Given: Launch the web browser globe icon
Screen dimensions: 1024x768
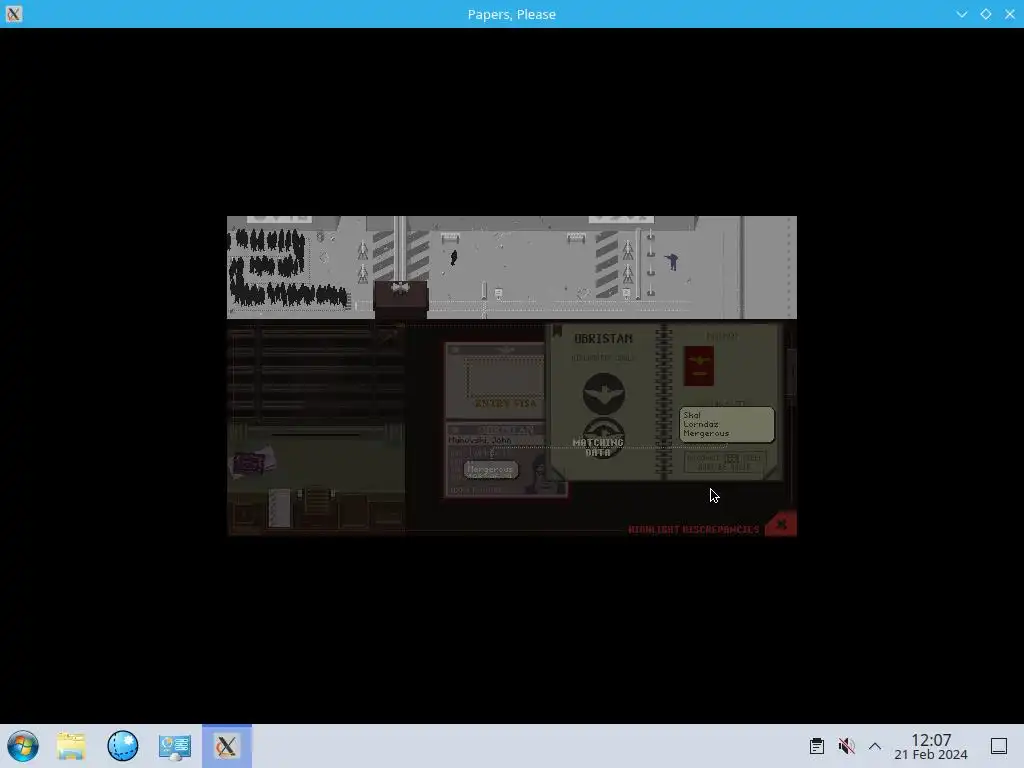Looking at the screenshot, I should click(x=123, y=746).
